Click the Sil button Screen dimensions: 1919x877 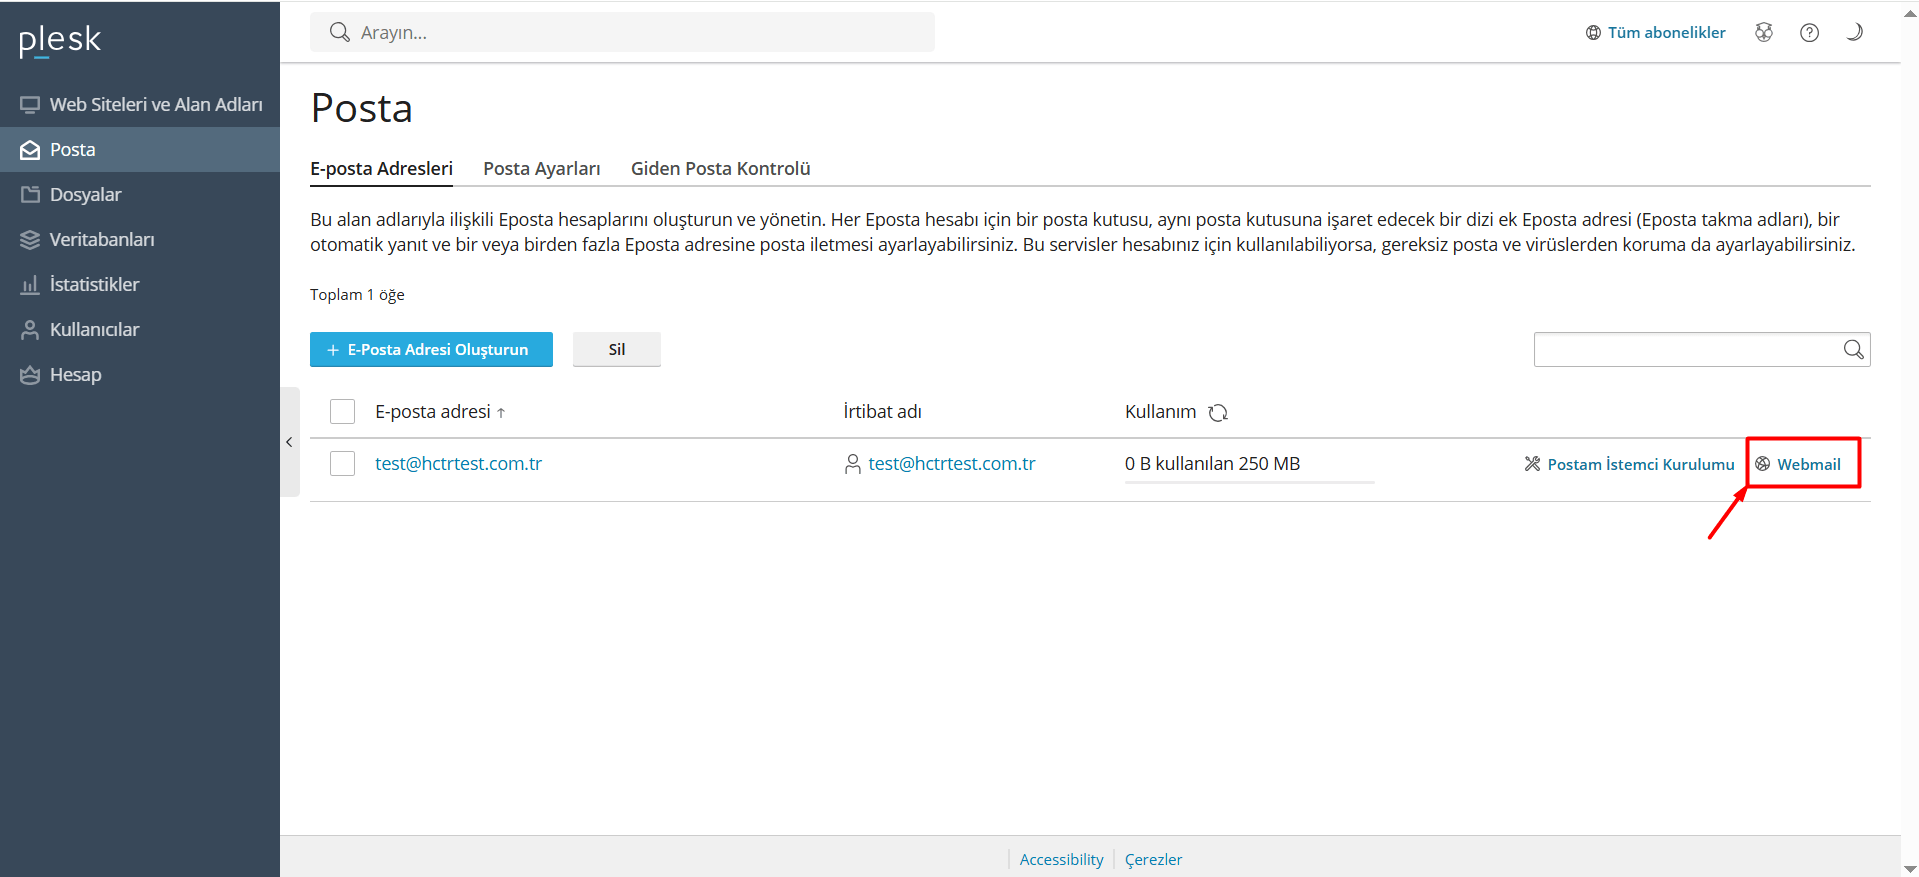click(x=617, y=349)
